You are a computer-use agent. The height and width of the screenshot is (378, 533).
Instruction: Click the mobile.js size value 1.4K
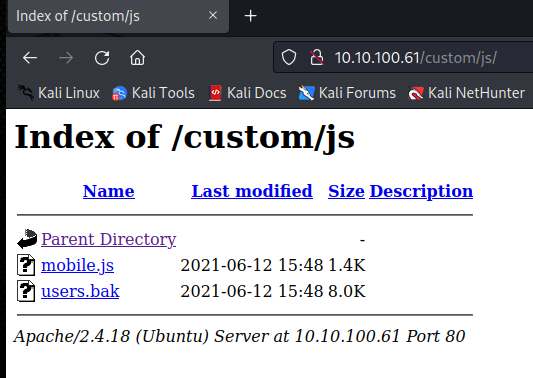point(347,265)
